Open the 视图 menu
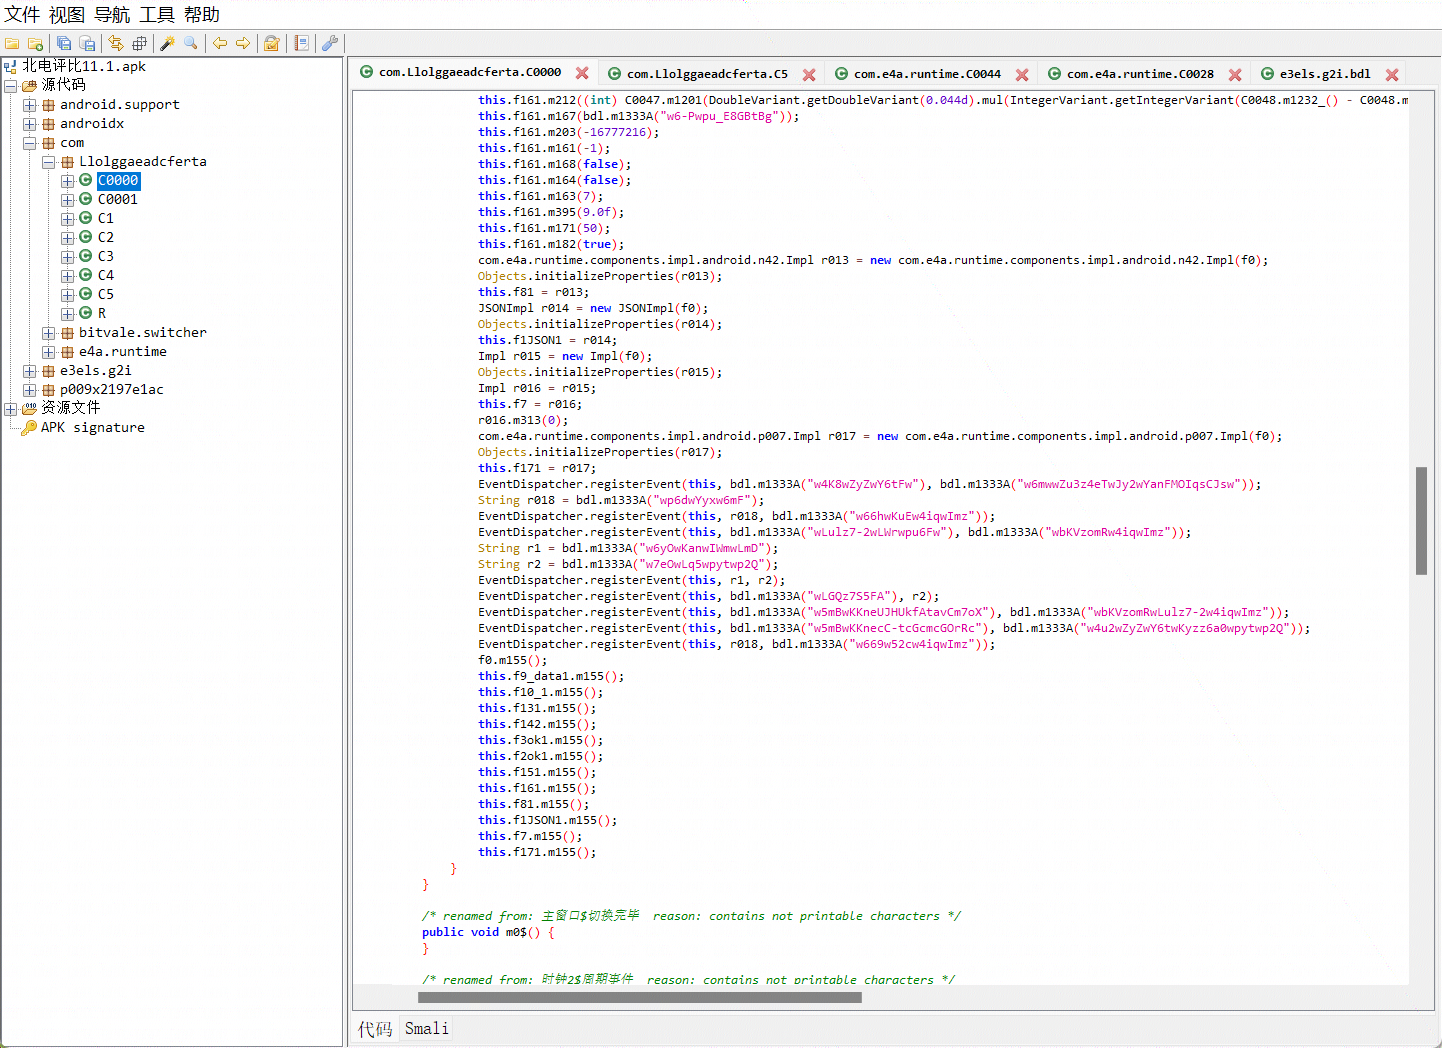Screen dimensions: 1442x1048 click(67, 15)
